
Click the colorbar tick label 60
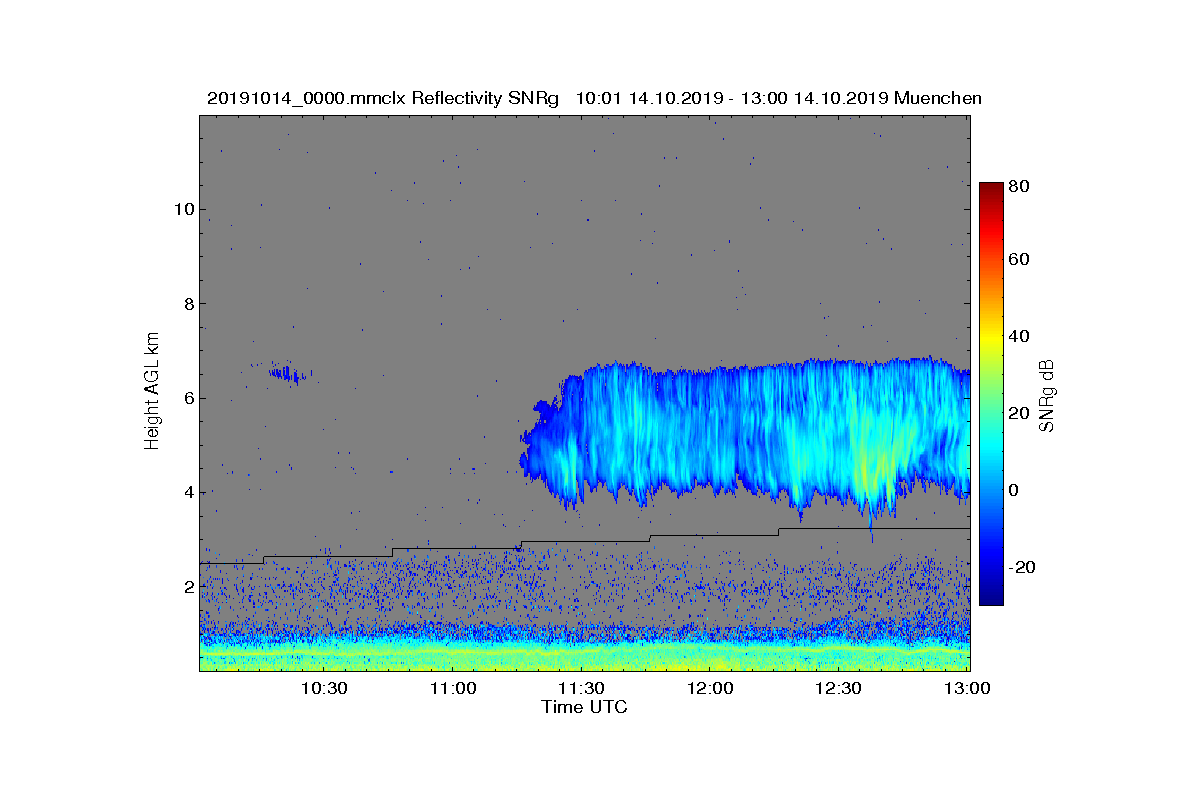[1020, 260]
